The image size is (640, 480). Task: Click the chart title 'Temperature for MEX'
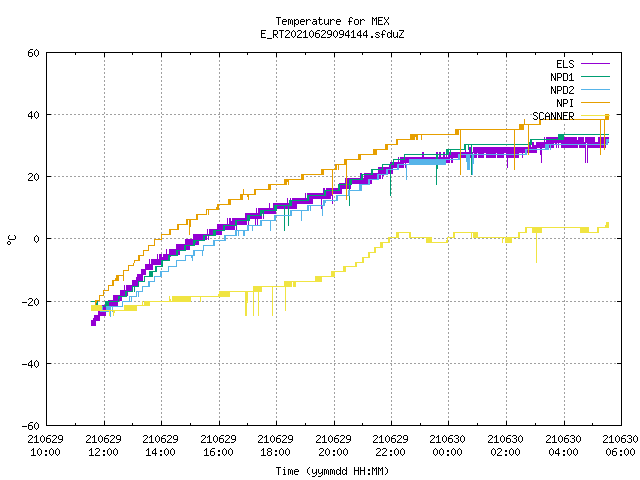click(332, 21)
